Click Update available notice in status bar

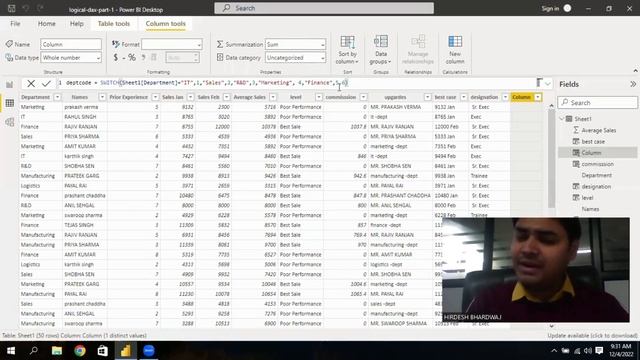pos(592,336)
